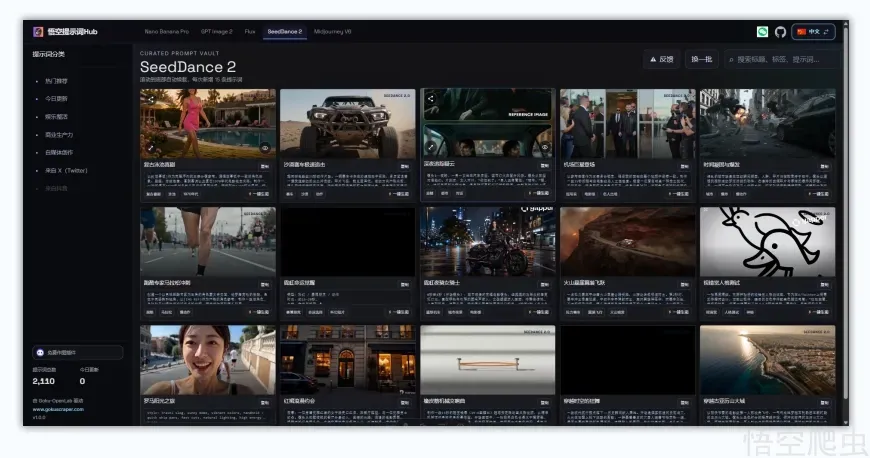Click the Hub logo icon in header
Image resolution: width=870 pixels, height=458 pixels.
tap(38, 32)
